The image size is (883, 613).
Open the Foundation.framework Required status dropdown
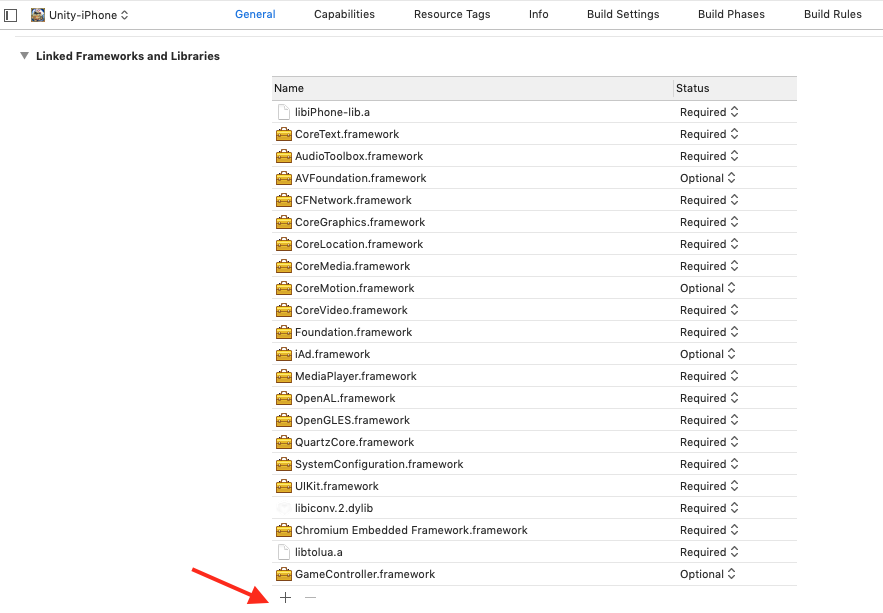(709, 332)
